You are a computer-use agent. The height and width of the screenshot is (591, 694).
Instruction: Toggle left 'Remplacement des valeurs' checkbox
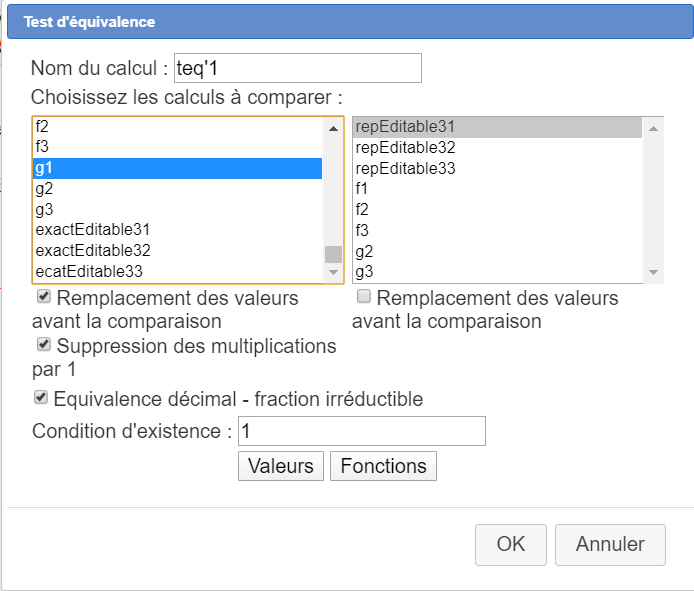coord(44,297)
